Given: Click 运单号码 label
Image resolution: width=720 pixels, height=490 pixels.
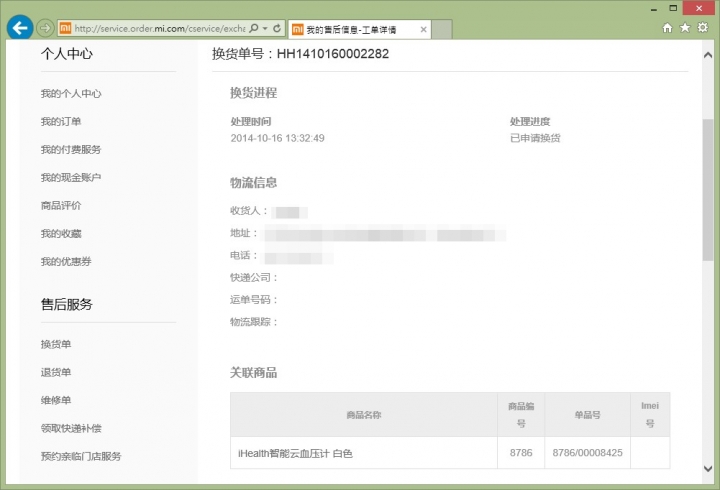Looking at the screenshot, I should point(254,300).
